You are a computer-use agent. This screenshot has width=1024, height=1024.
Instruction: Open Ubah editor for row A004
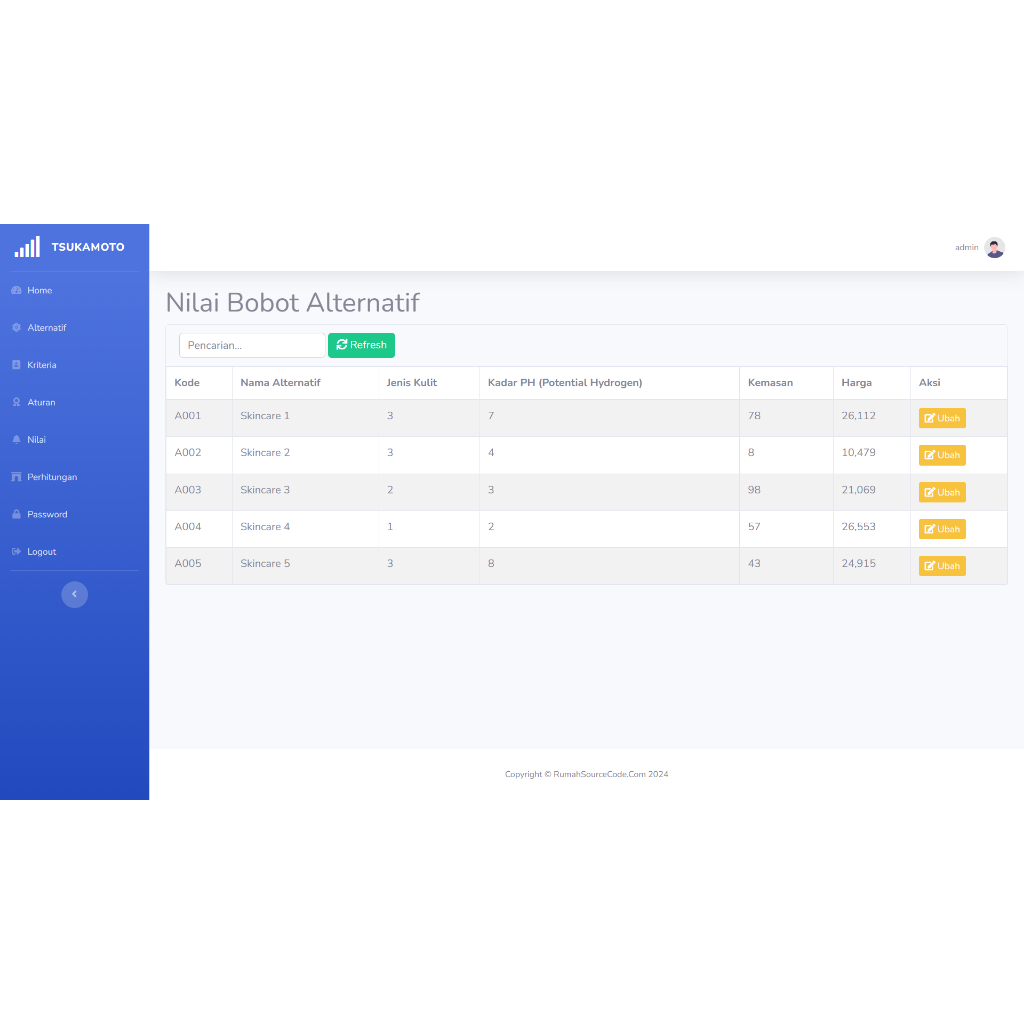click(x=942, y=529)
